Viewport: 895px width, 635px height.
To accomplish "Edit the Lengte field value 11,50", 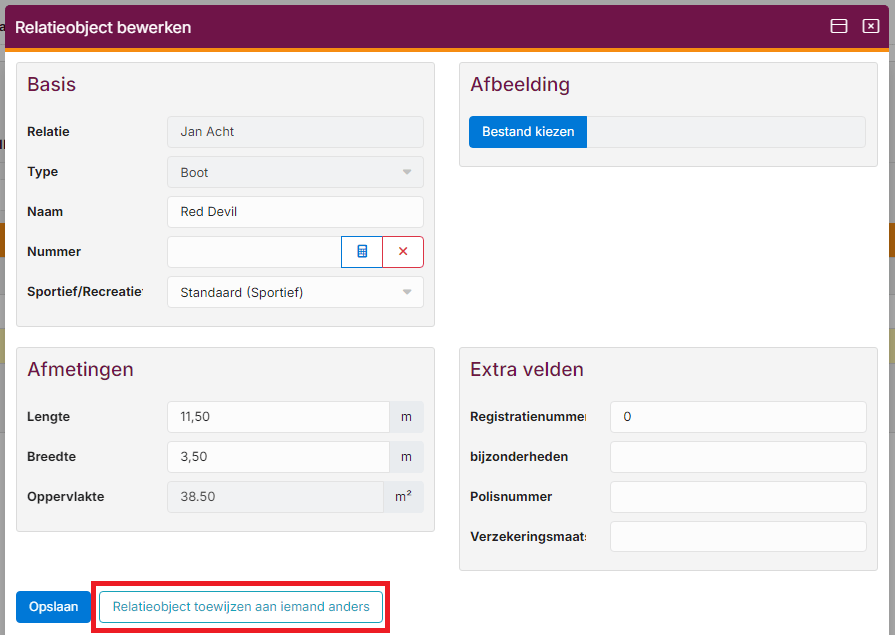I will tap(279, 417).
